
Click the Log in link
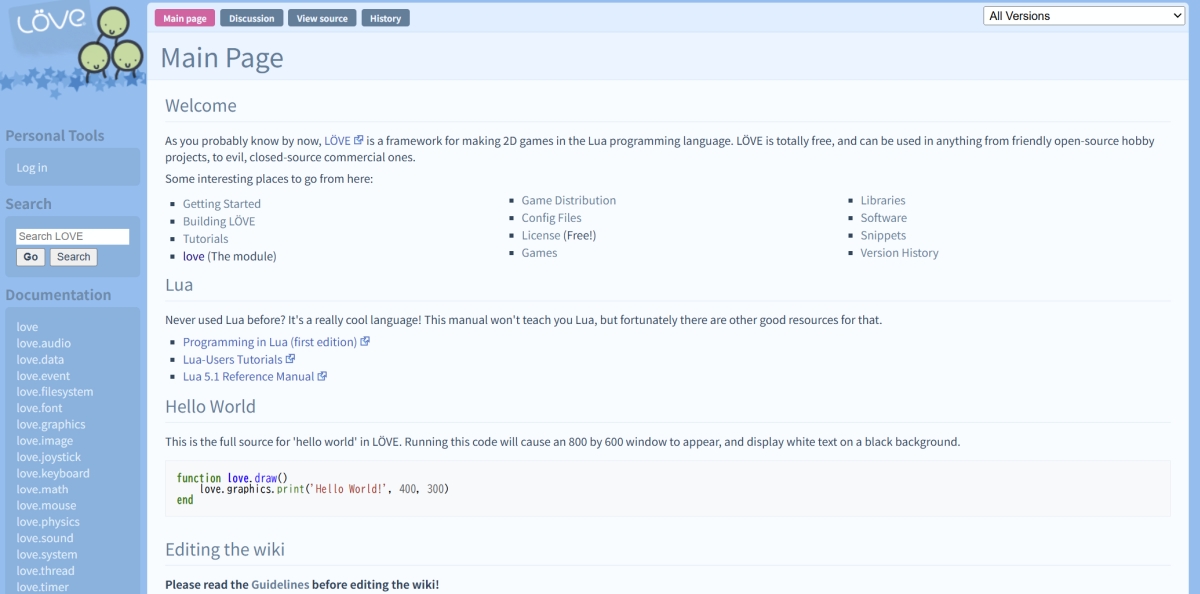[x=32, y=168]
